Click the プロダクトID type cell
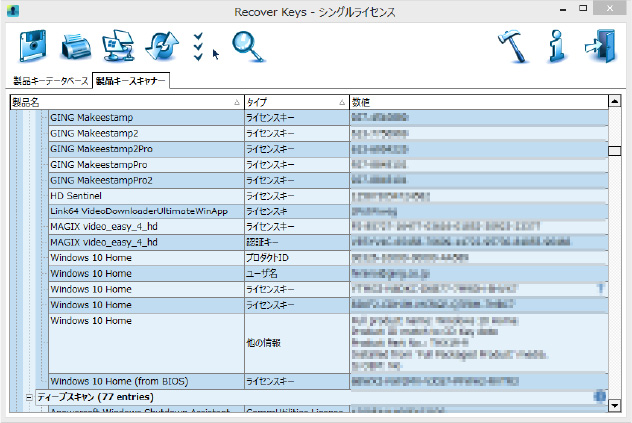Screen dimensions: 632x423 click(x=297, y=258)
